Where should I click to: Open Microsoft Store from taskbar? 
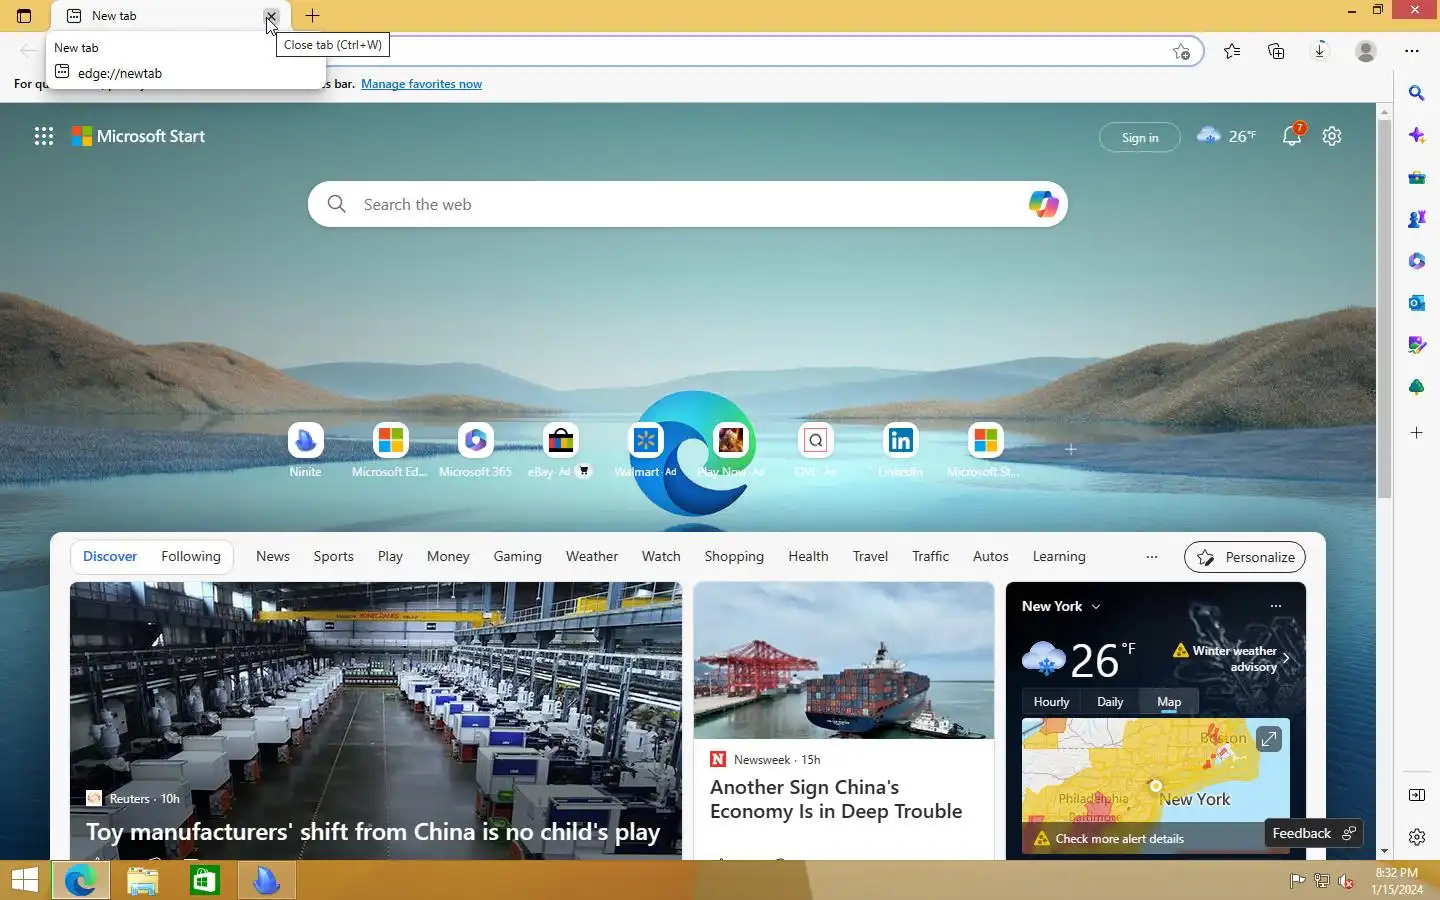205,880
